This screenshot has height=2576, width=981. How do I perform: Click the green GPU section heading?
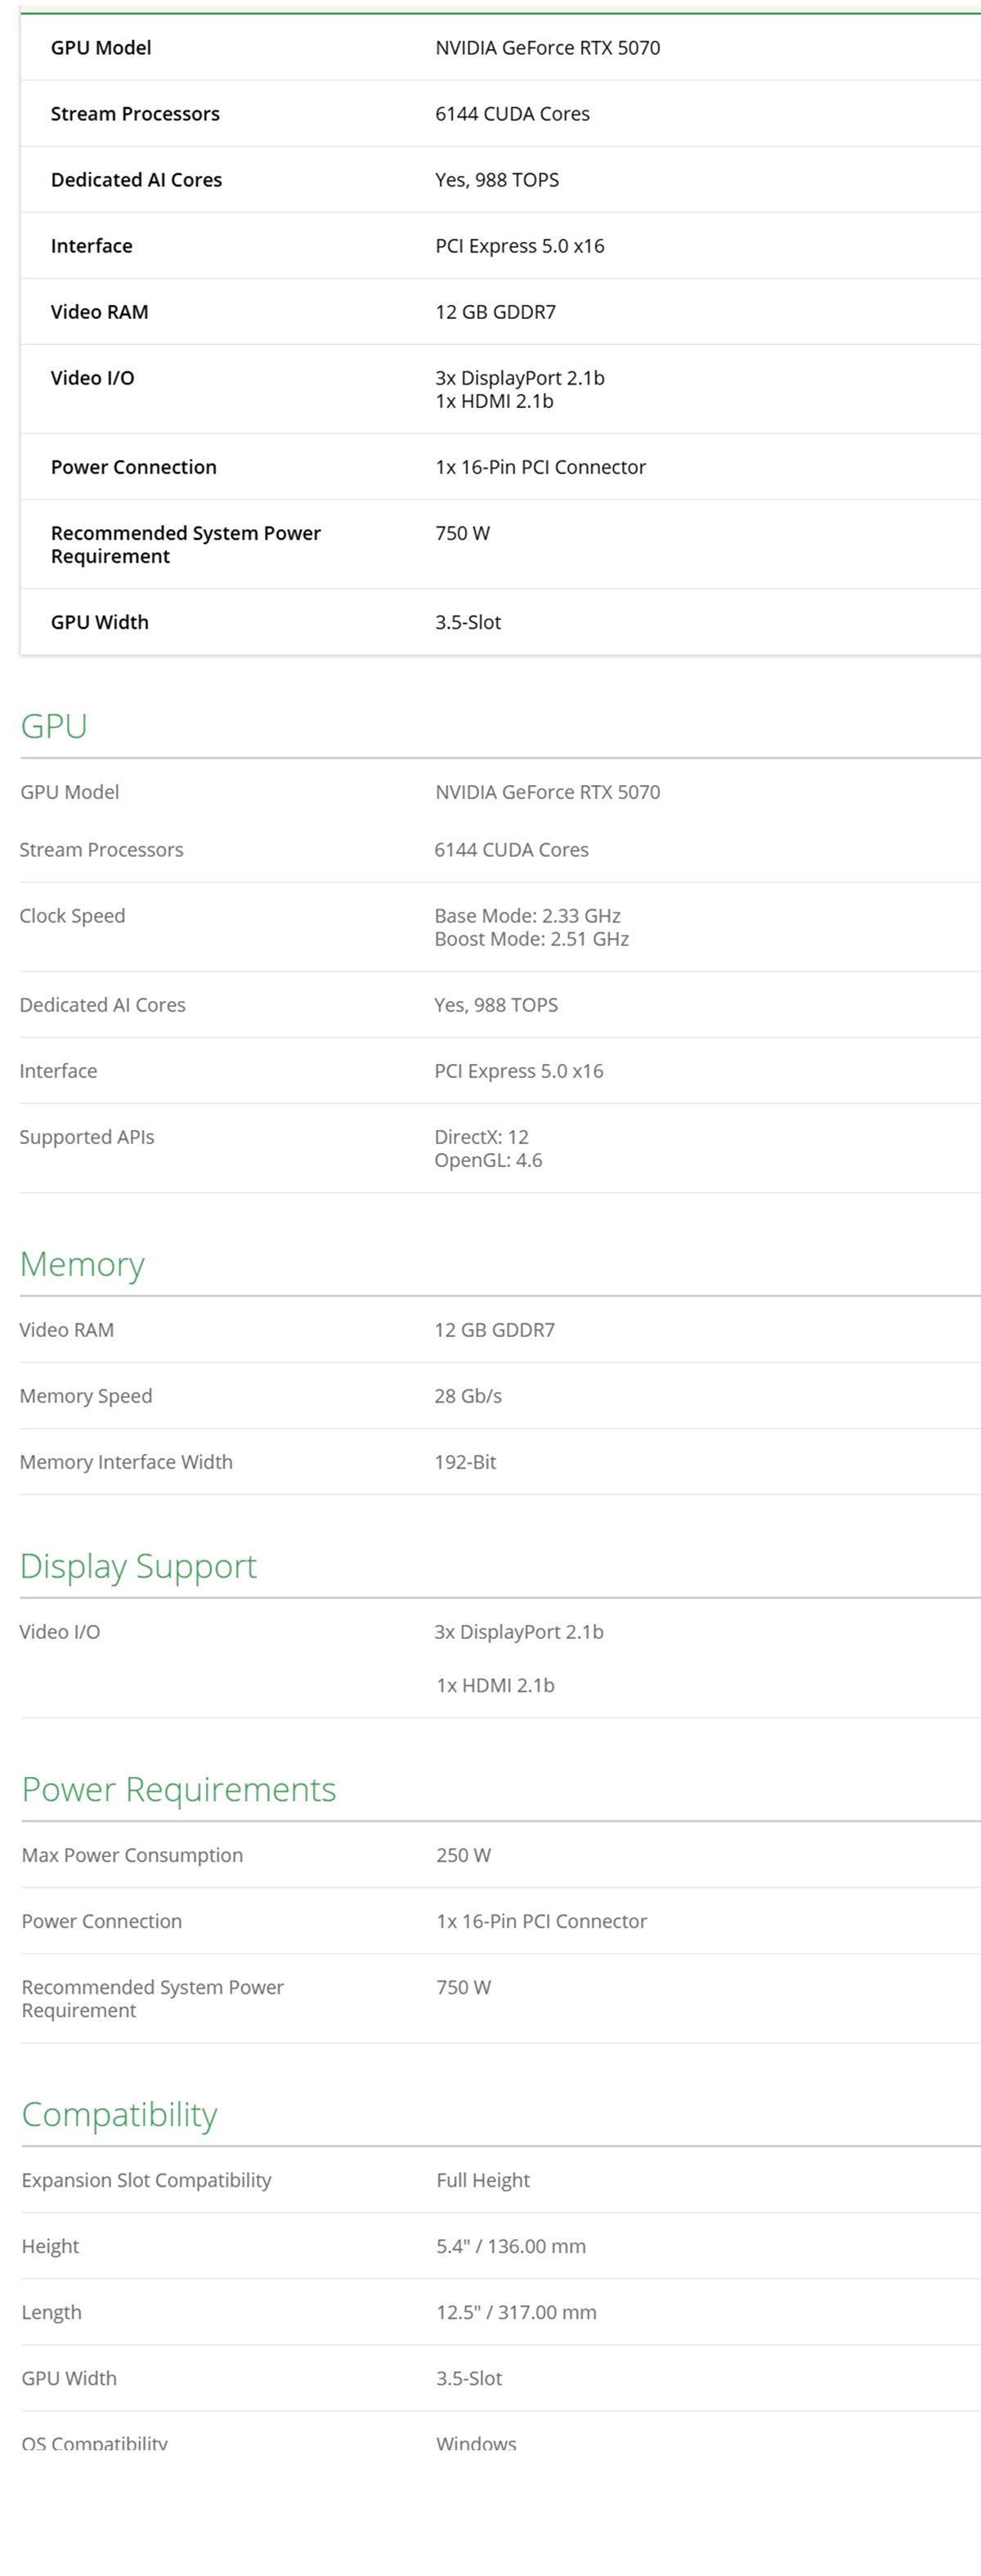pyautogui.click(x=54, y=726)
